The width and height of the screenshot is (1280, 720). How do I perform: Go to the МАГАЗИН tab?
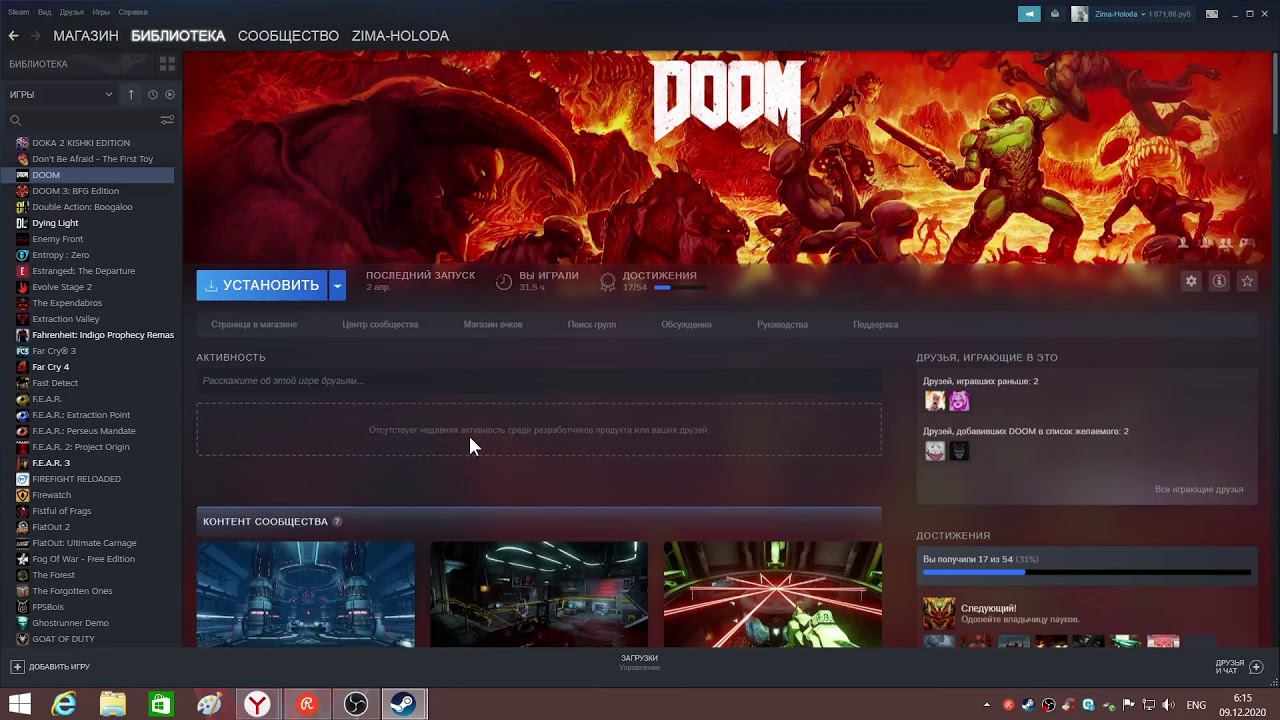coord(86,36)
